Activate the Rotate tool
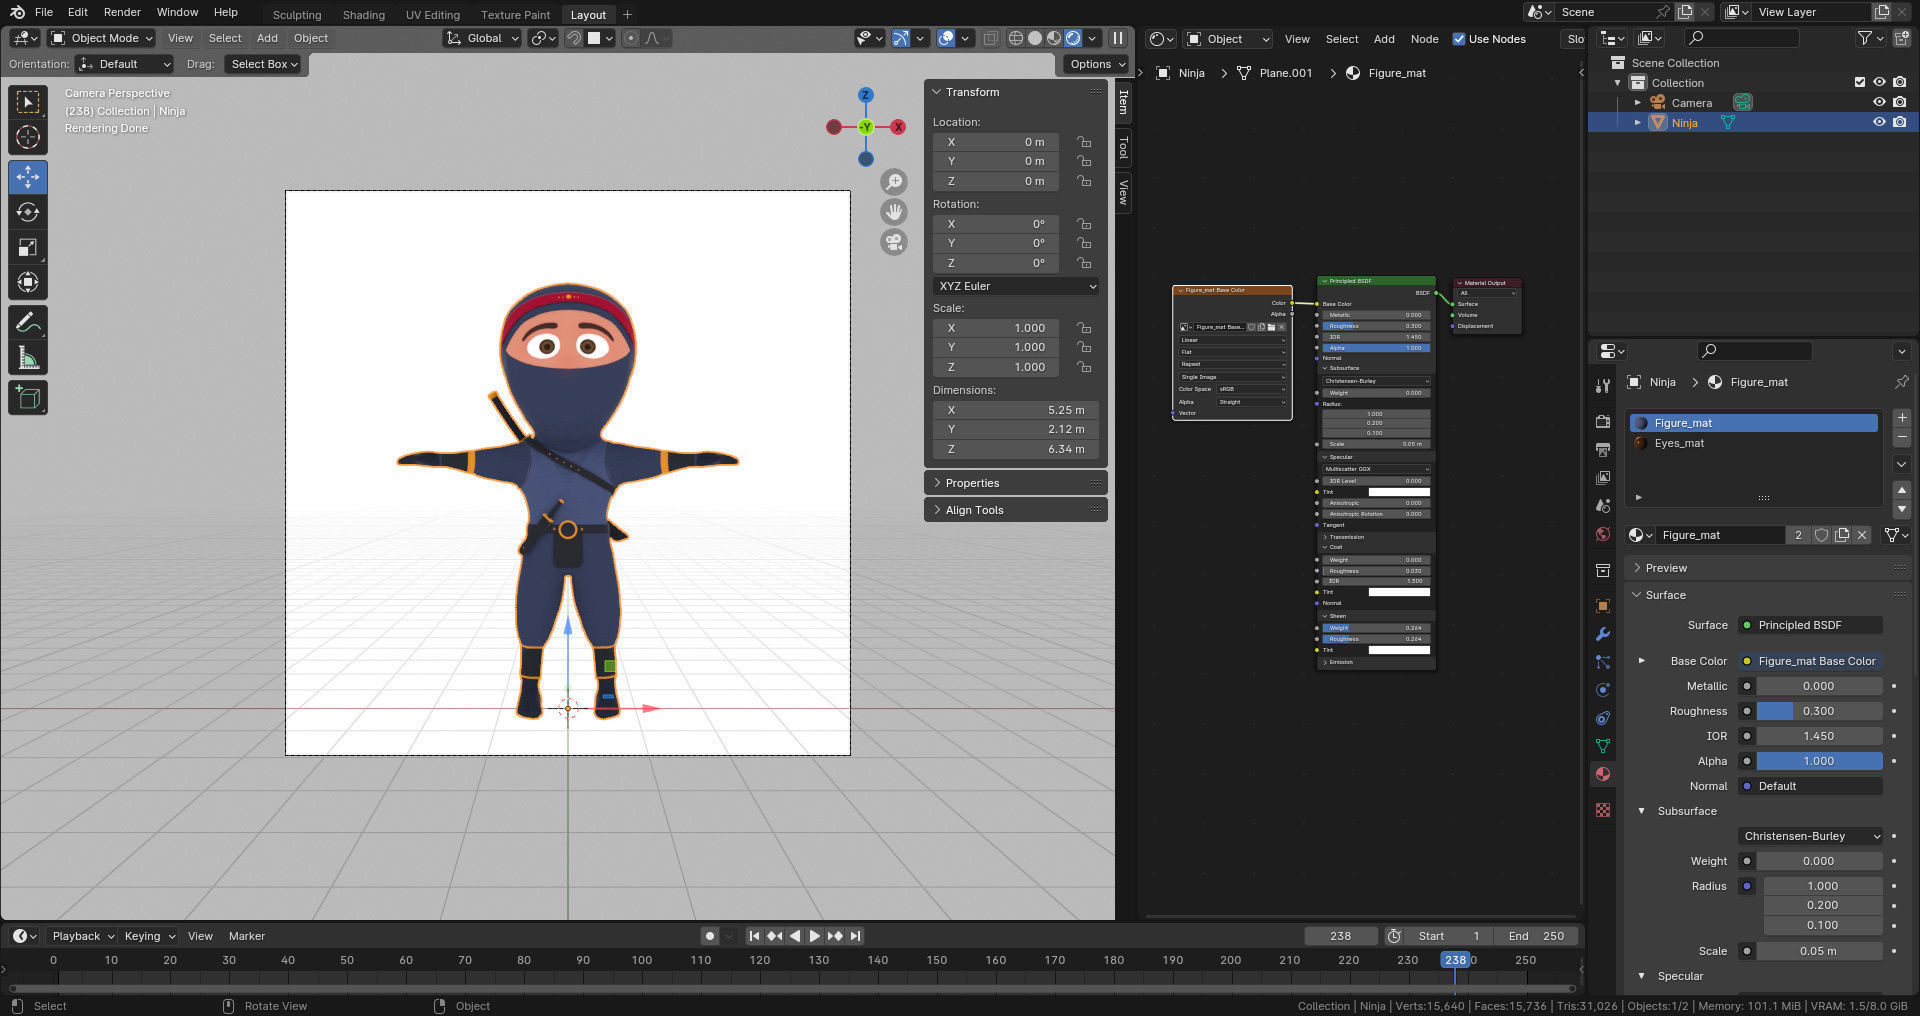 28,212
